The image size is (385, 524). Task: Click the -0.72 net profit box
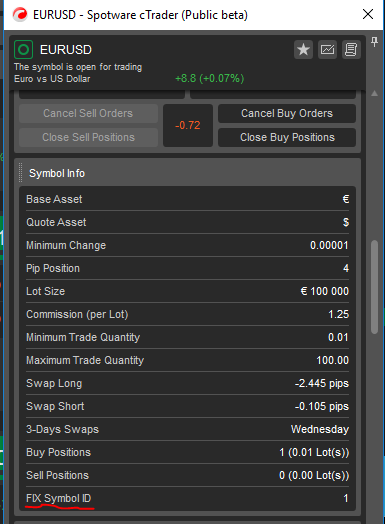click(x=188, y=125)
